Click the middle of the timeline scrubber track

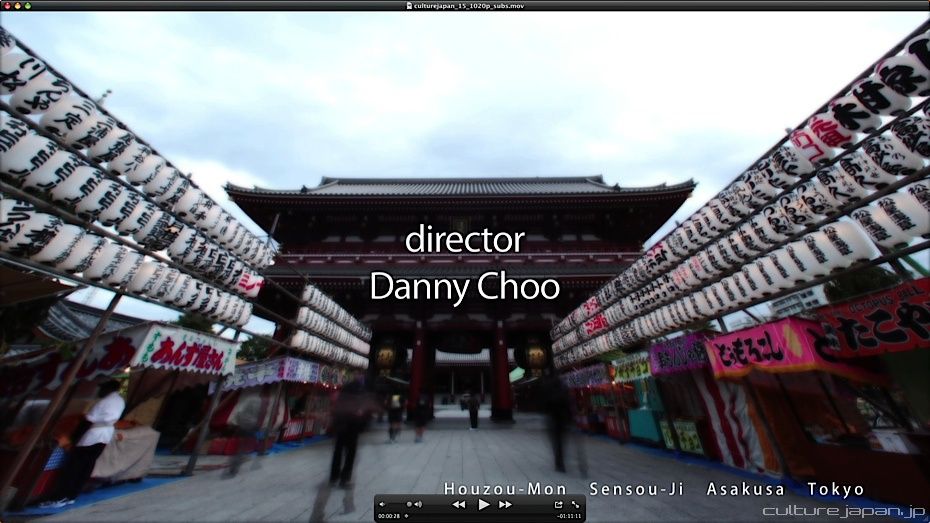click(x=478, y=516)
